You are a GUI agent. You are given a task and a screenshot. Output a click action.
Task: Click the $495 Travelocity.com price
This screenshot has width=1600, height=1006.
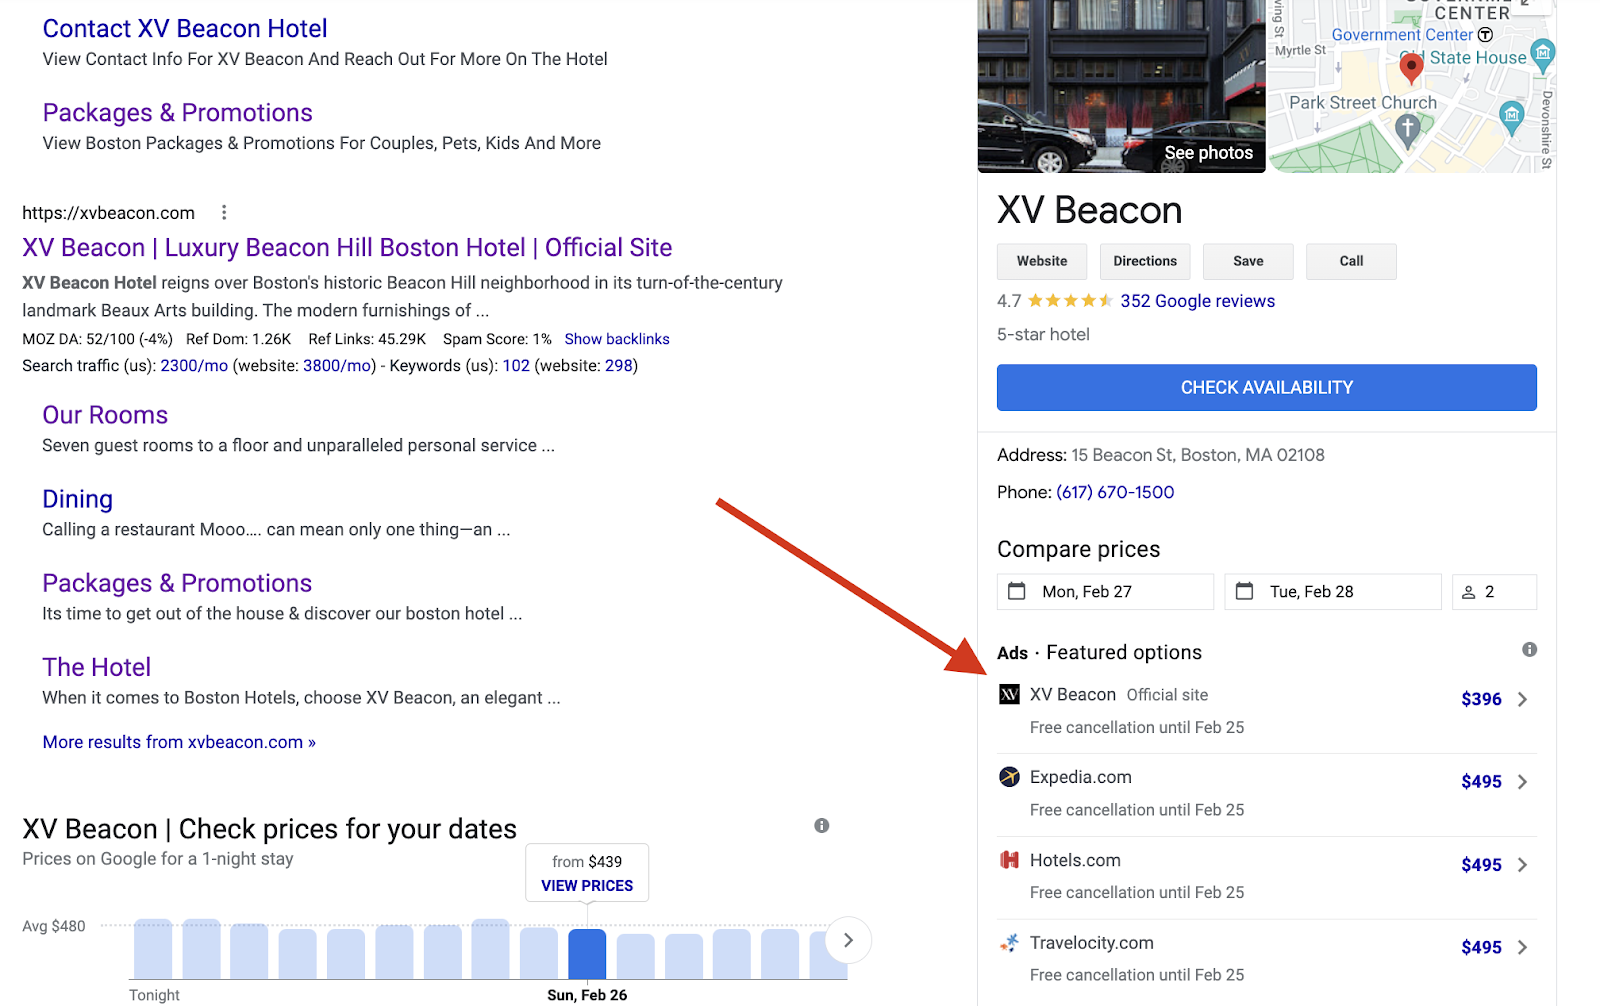tap(1481, 947)
